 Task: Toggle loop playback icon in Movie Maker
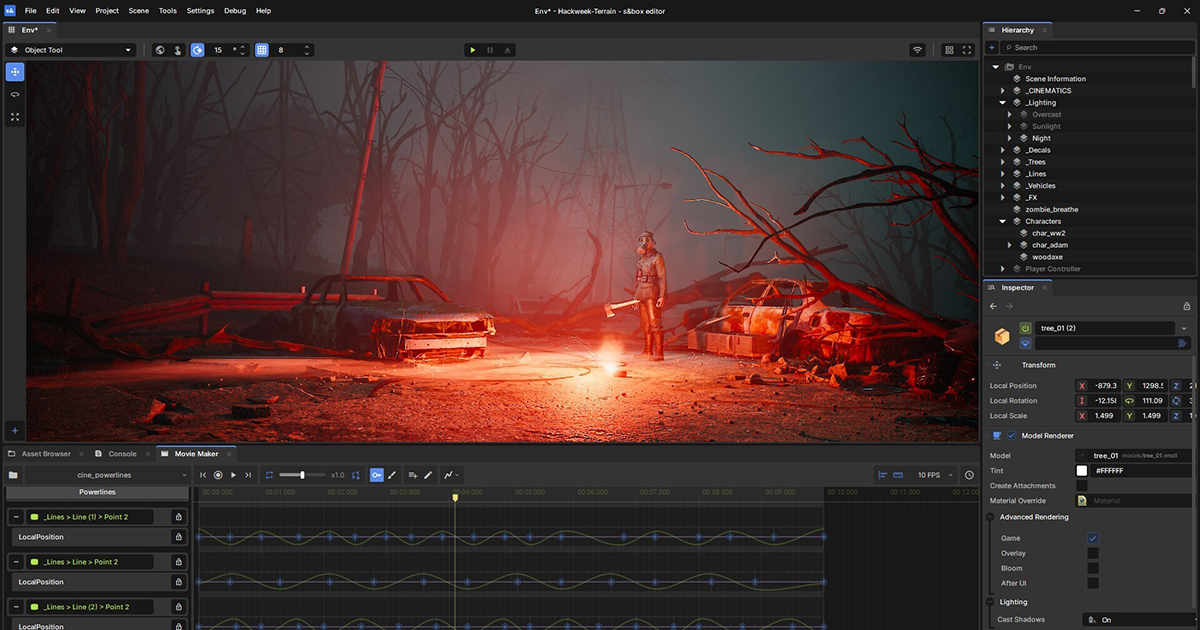click(x=268, y=475)
